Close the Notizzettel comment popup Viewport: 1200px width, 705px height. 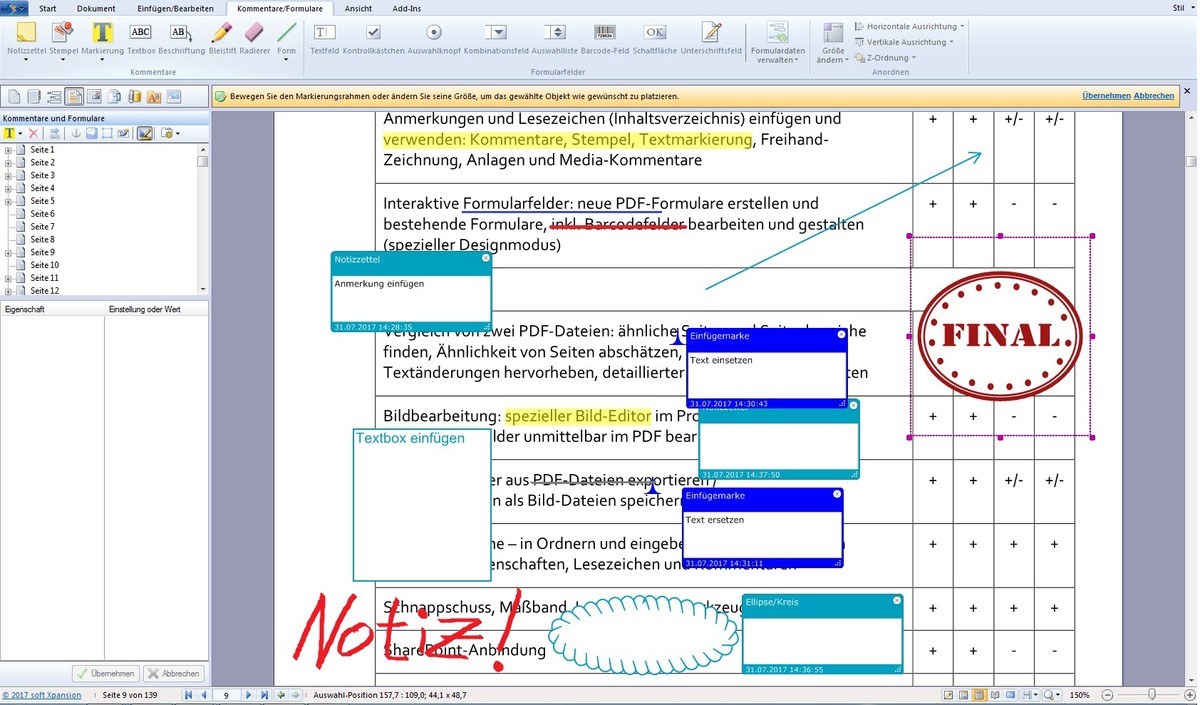coord(486,258)
